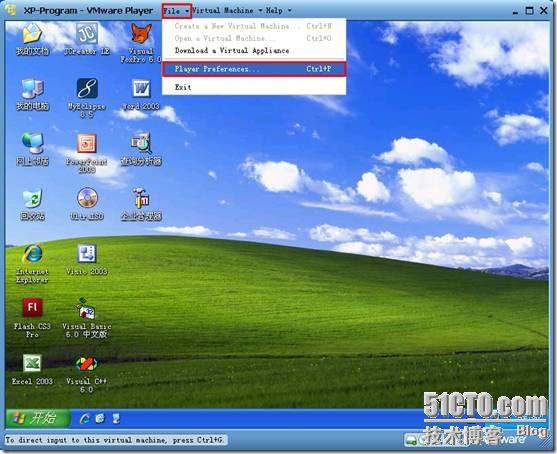Viewport: 557px width, 454px height.
Task: Click the Ctrl+G input hint in status bar
Action: coord(116,440)
